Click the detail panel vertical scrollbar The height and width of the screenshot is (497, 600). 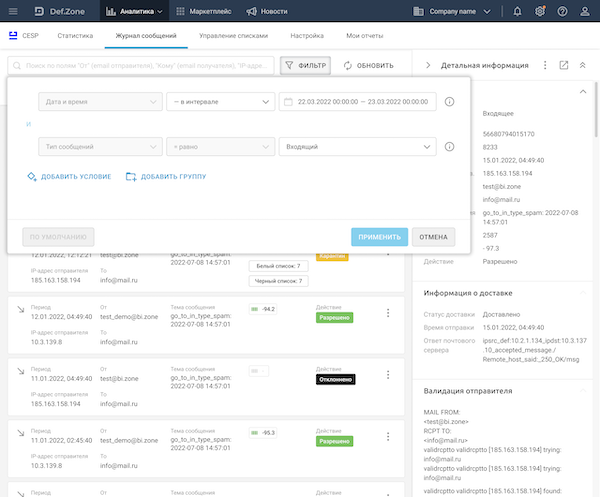click(595, 109)
